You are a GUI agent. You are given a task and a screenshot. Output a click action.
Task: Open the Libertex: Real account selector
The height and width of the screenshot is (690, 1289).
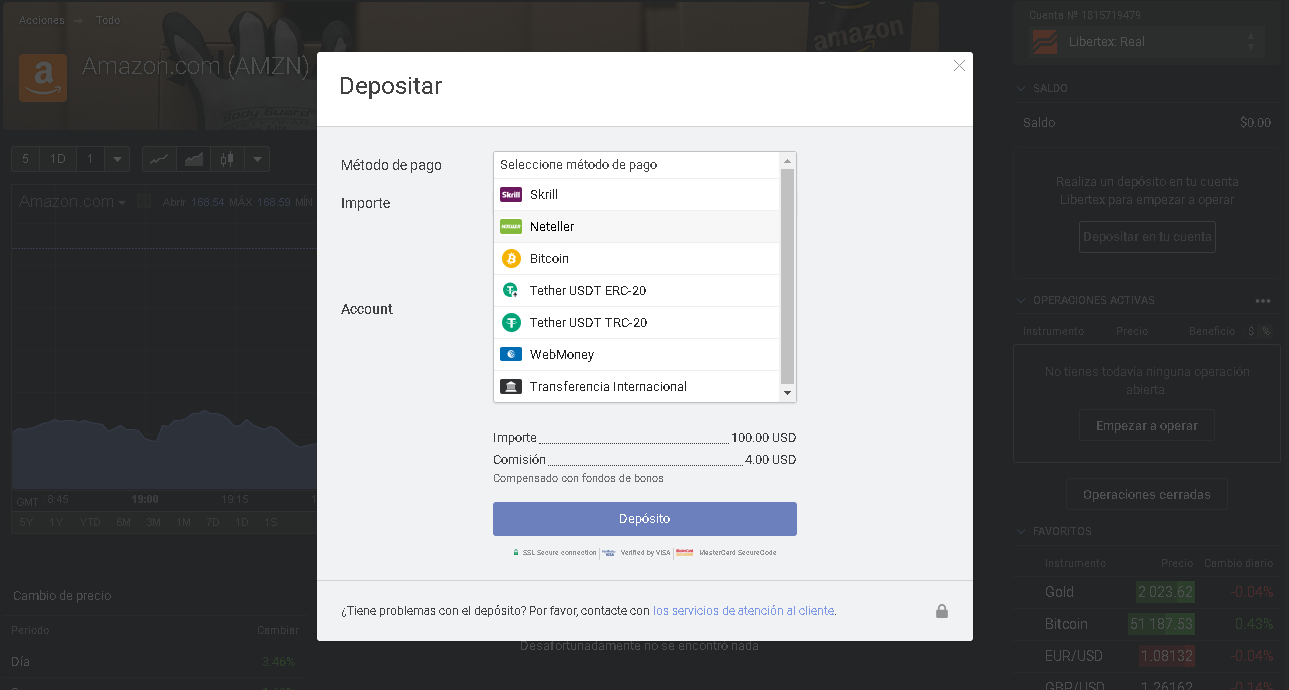pyautogui.click(x=1147, y=42)
